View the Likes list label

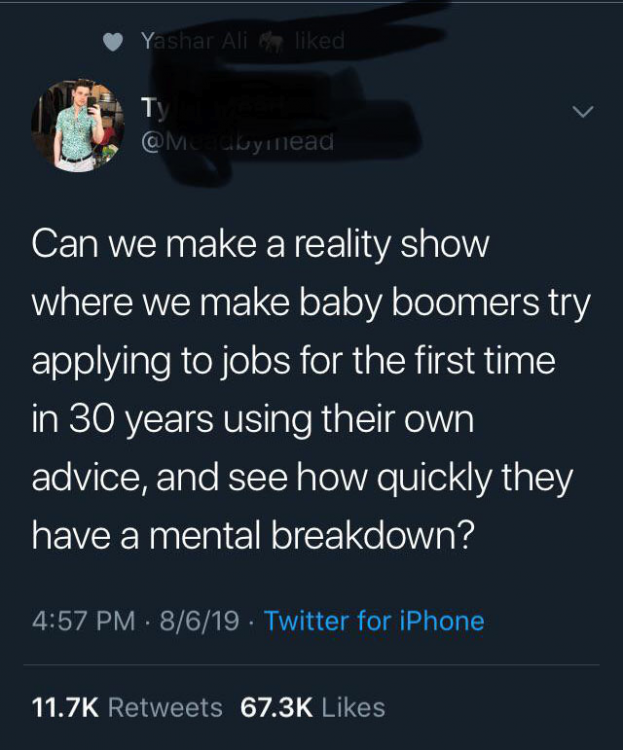(x=355, y=707)
